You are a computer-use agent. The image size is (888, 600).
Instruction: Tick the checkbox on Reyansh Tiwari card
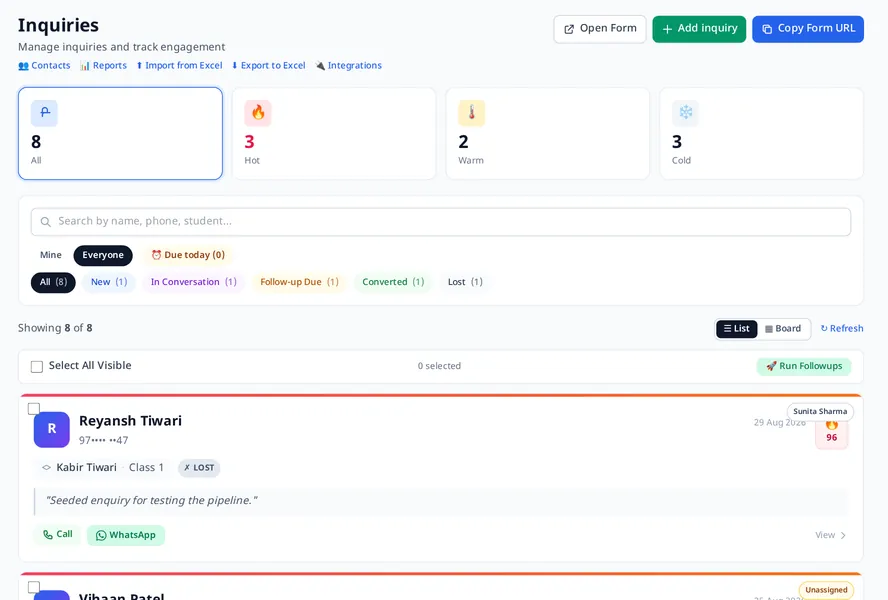point(34,408)
